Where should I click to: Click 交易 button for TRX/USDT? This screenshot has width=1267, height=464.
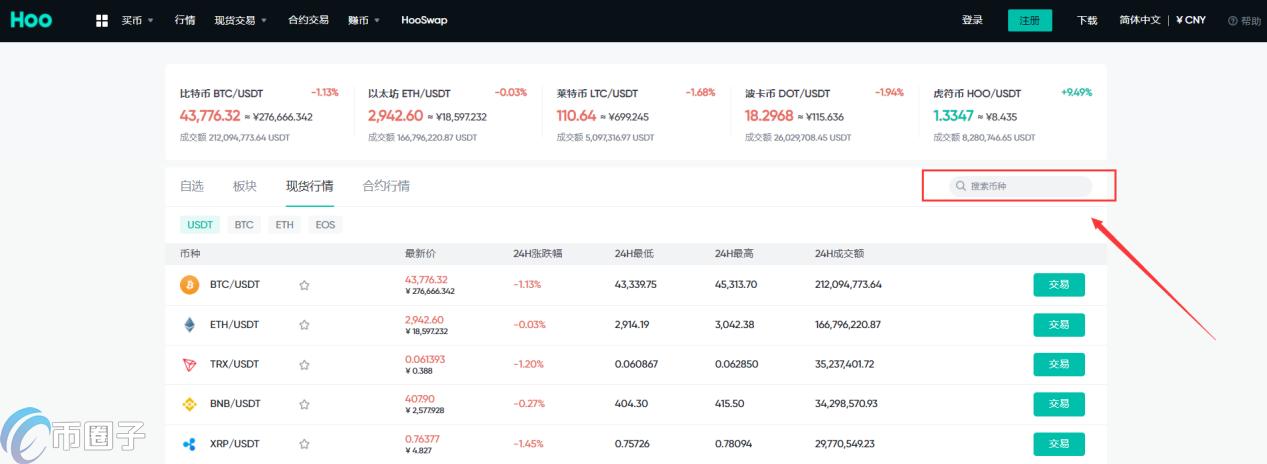point(1059,364)
